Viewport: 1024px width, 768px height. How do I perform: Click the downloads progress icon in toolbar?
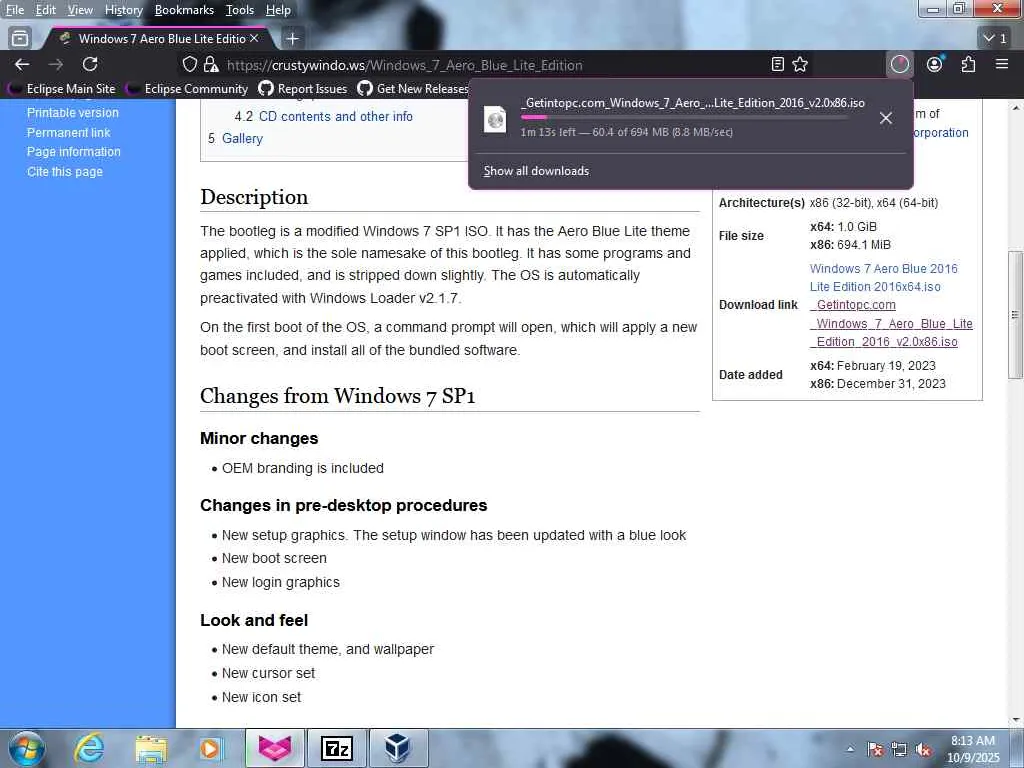pos(900,64)
